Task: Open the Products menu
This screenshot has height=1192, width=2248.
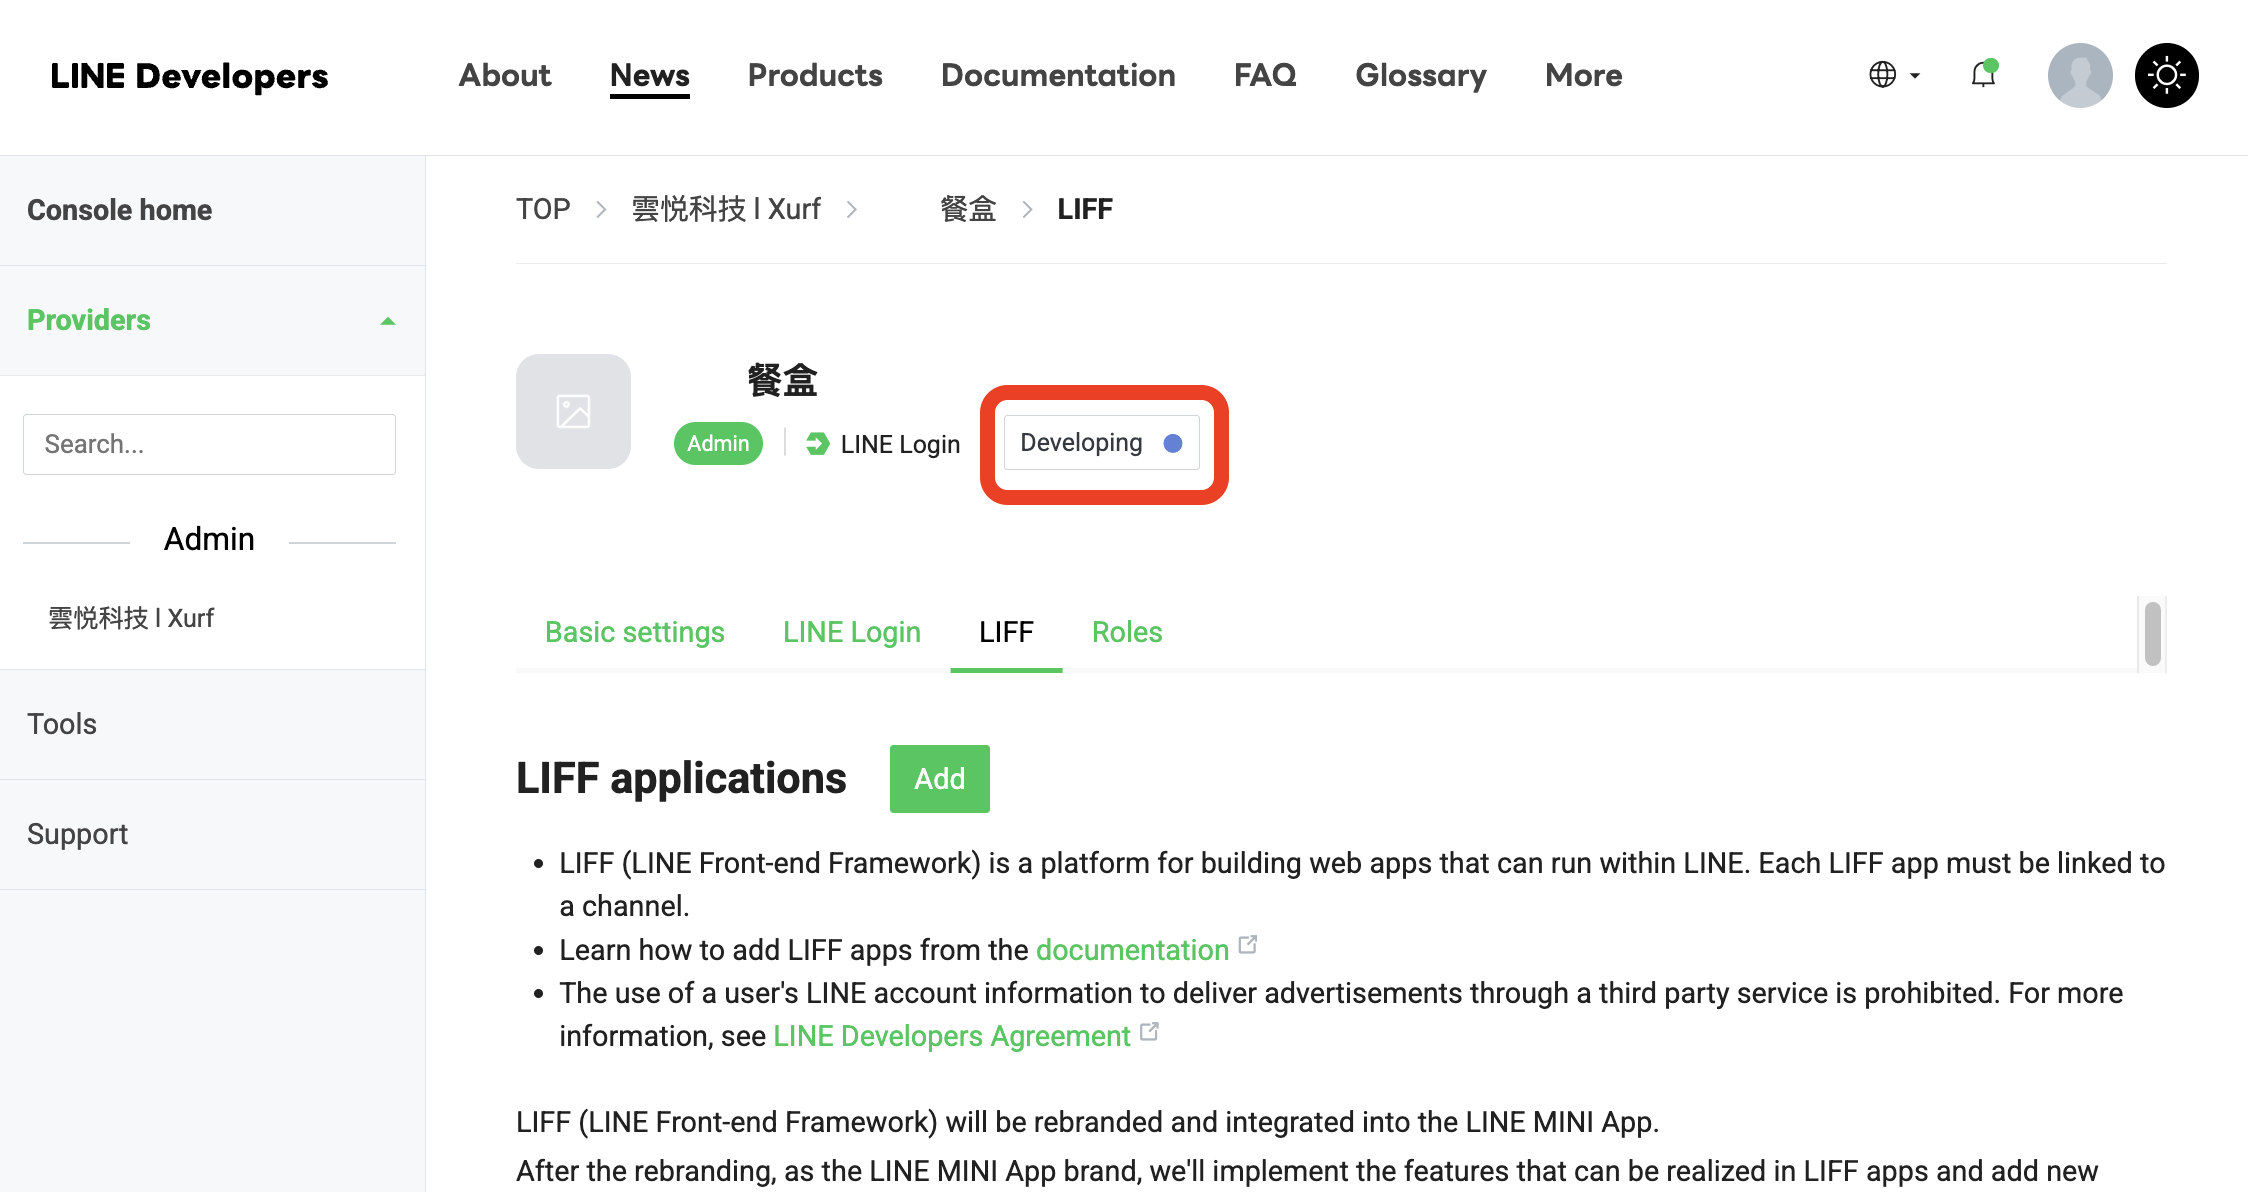Action: point(815,75)
